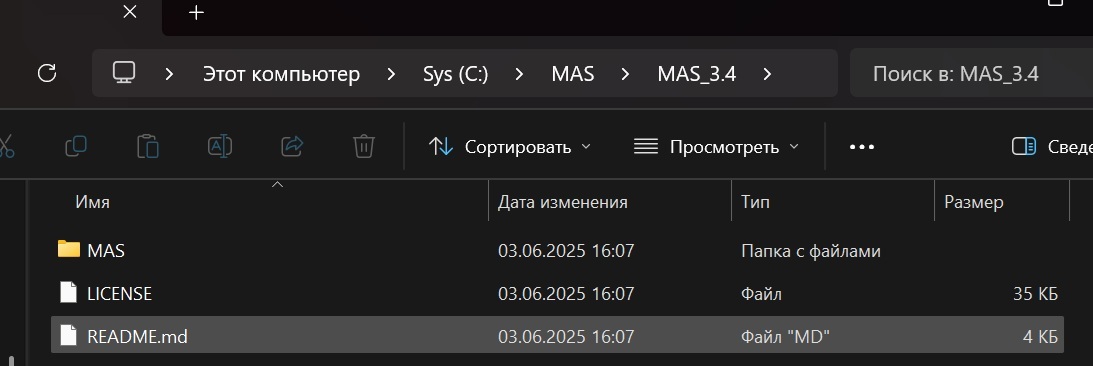Expand chevron after MAS_3.4 in breadcrumb
Viewport: 1093px width, 366px height.
click(767, 74)
